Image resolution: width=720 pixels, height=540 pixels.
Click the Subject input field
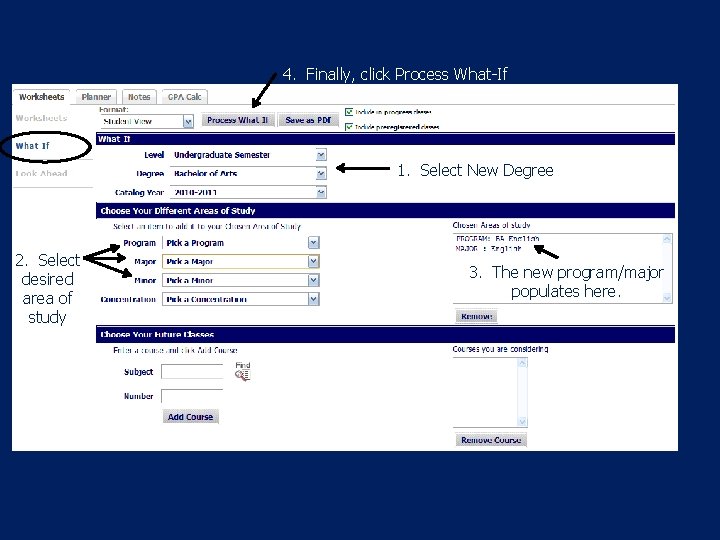coord(192,372)
